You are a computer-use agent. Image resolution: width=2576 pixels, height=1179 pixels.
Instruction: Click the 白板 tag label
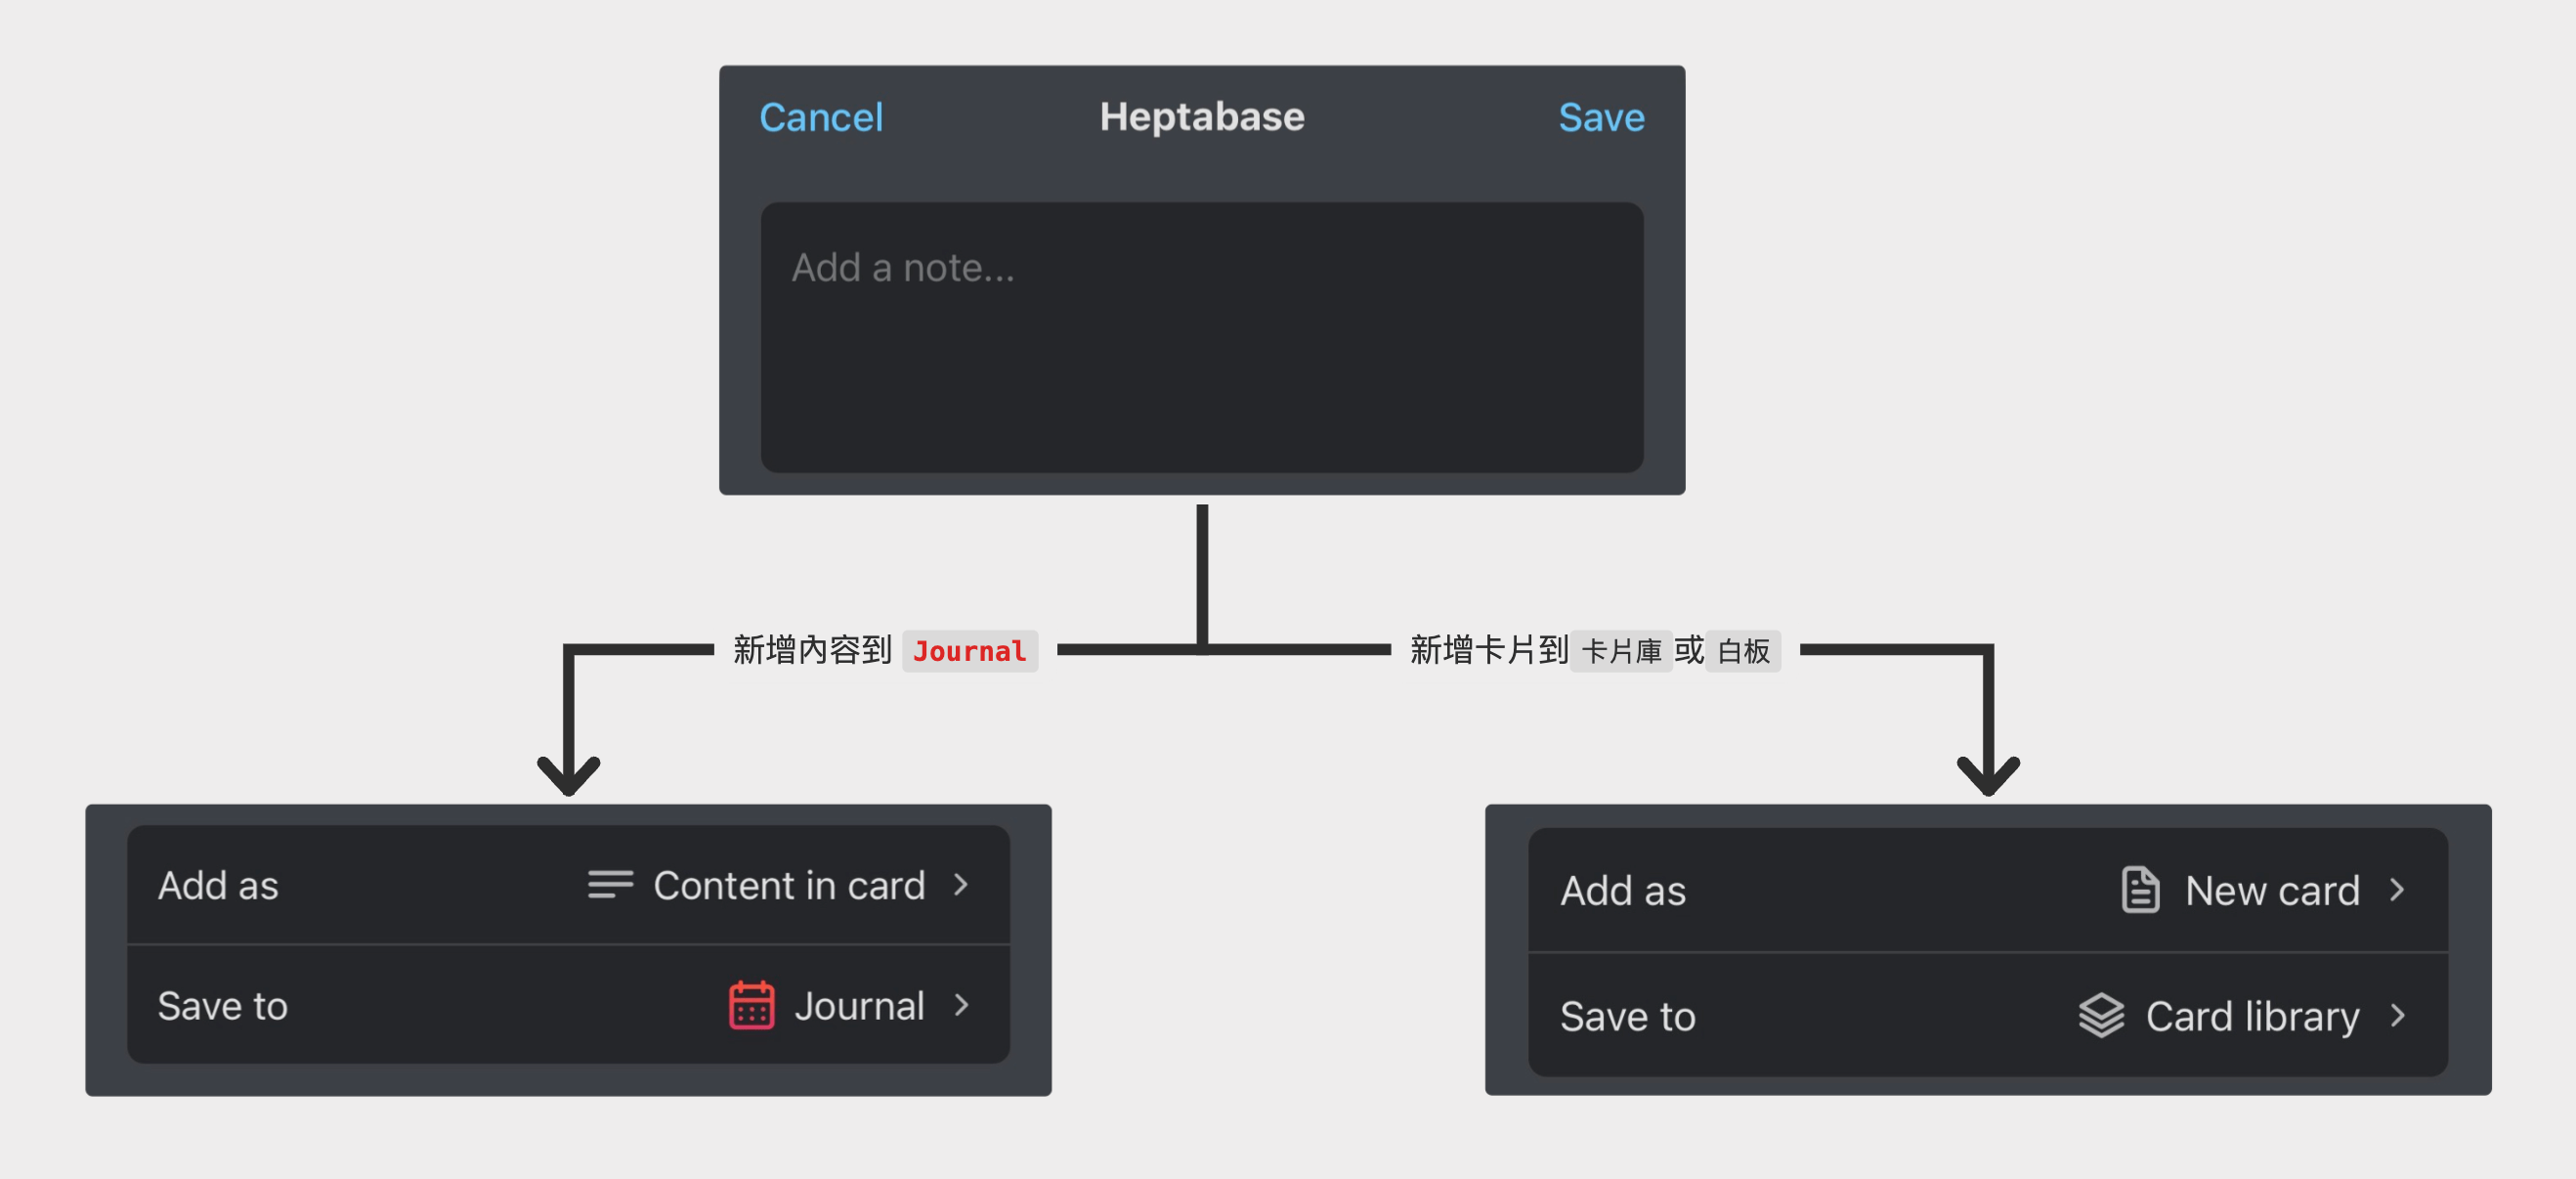[1742, 652]
